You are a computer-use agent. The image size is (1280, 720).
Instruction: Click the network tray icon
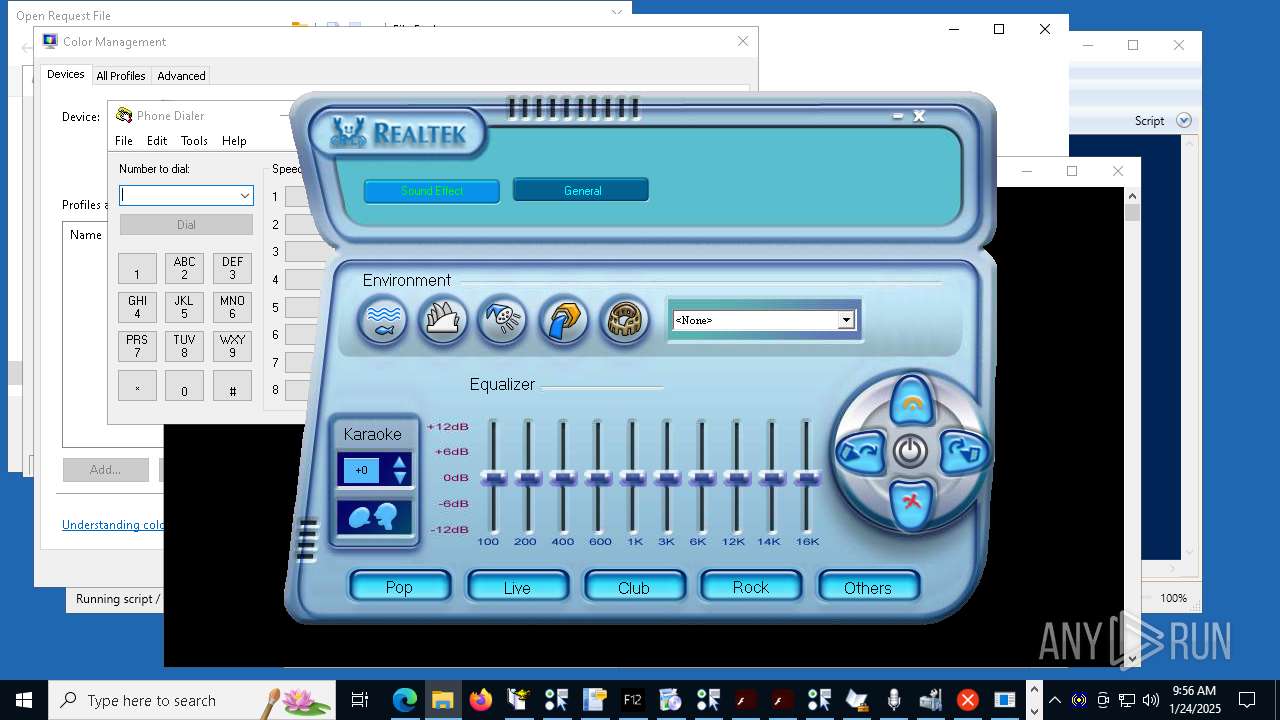(1126, 700)
